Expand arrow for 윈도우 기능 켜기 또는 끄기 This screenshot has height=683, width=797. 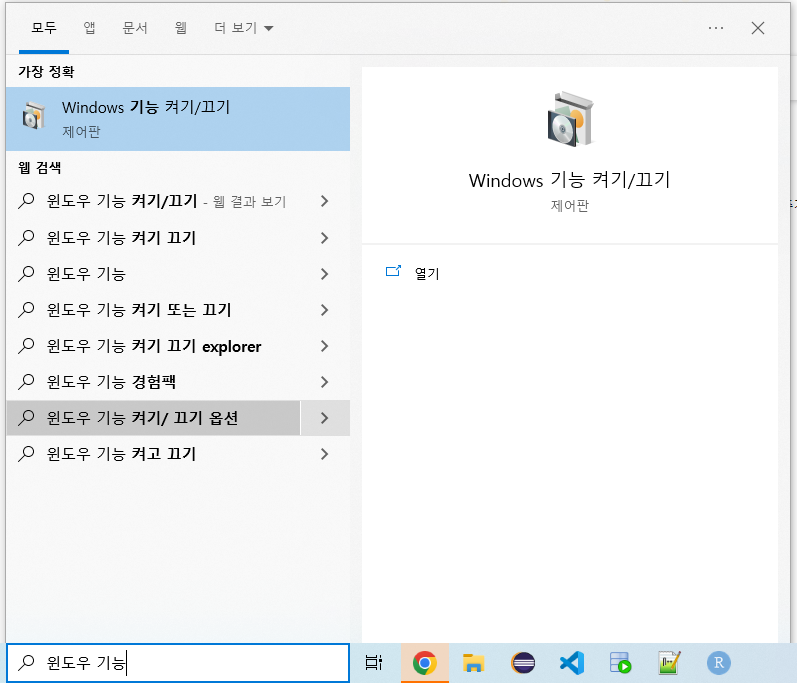click(325, 310)
